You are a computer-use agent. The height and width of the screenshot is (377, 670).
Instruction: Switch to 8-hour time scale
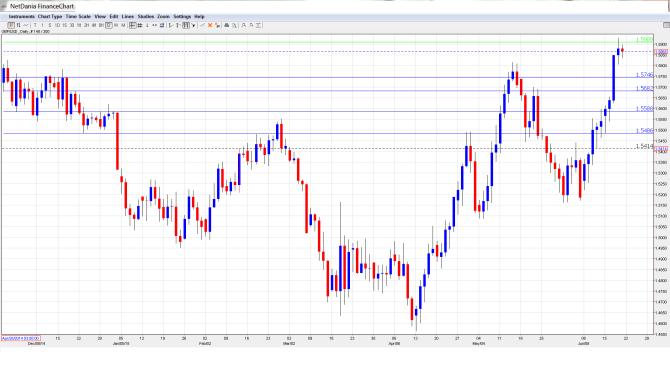(101, 26)
